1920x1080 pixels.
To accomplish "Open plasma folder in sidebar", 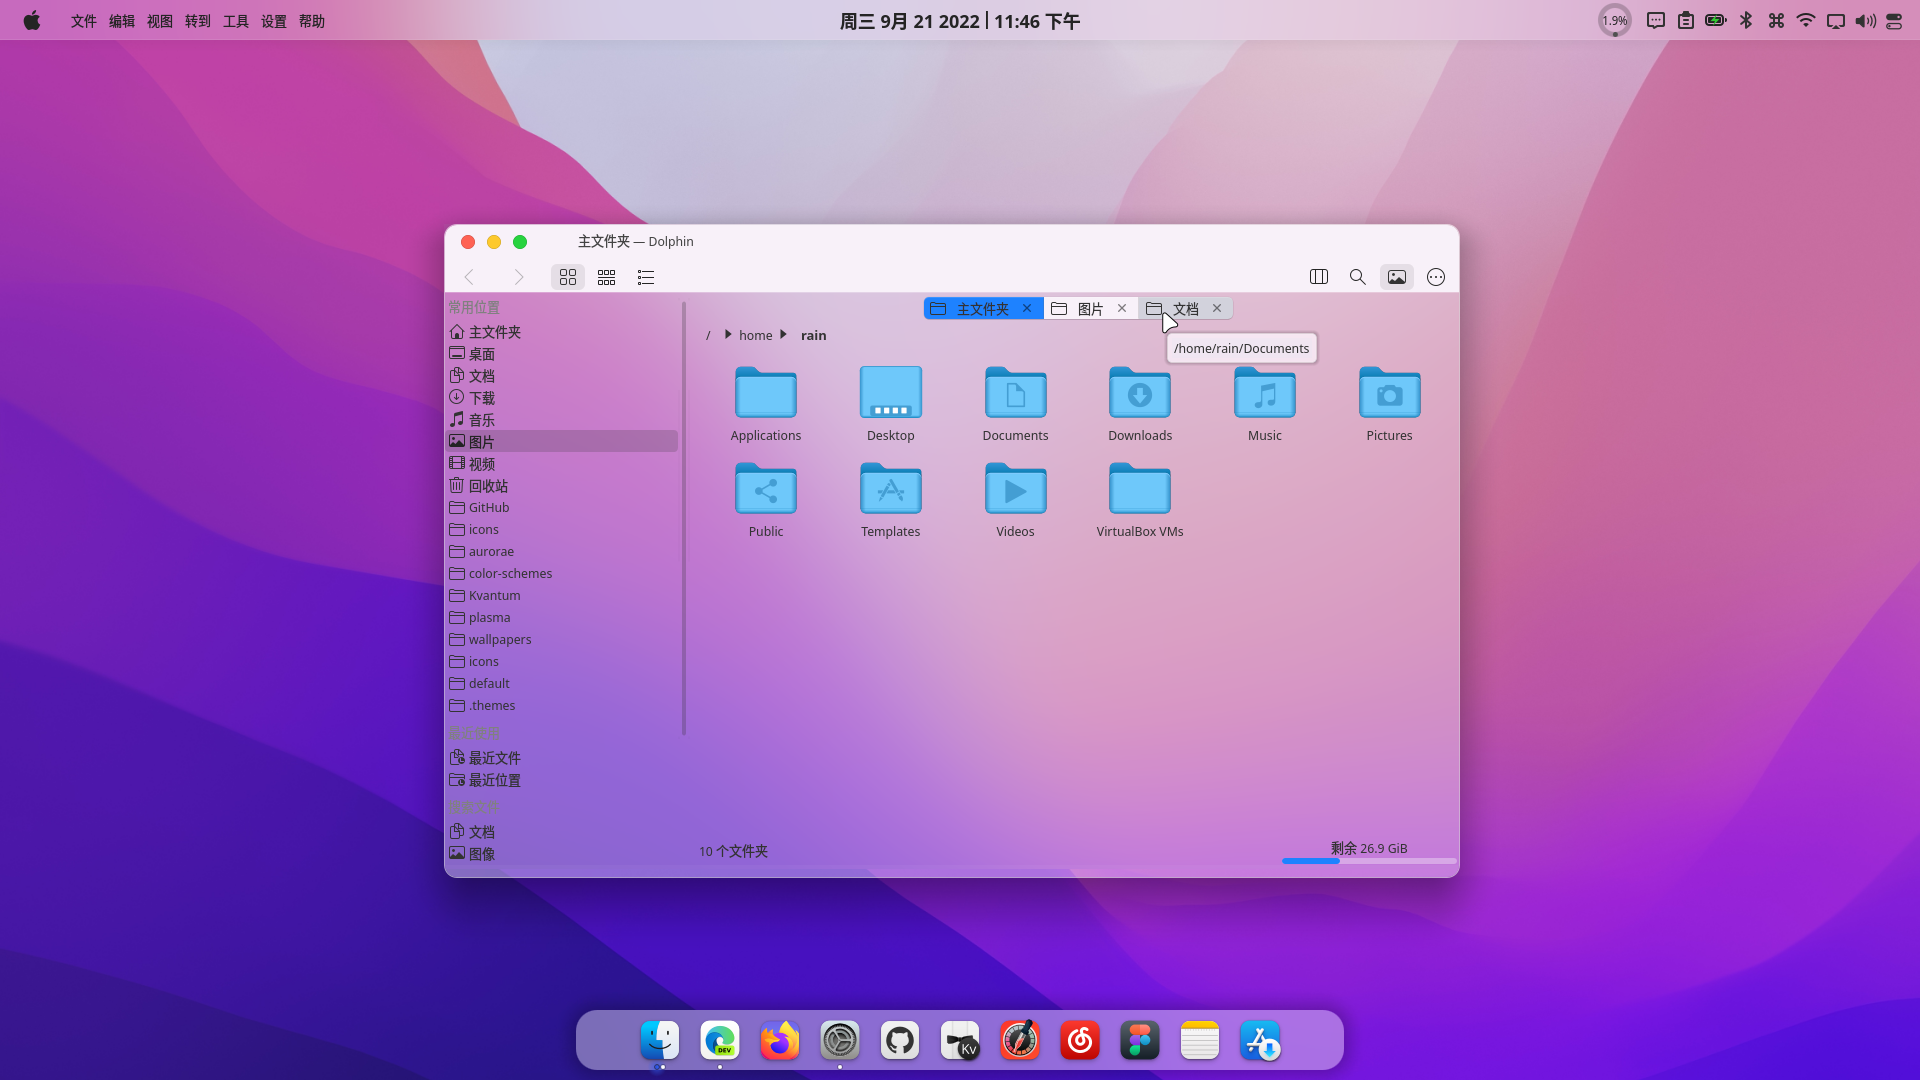I will click(562, 618).
